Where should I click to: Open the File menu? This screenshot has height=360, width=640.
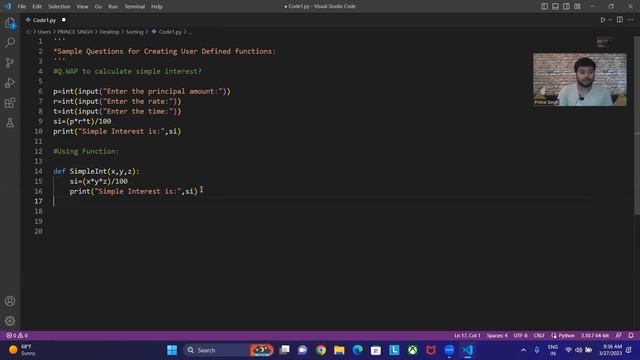pos(22,7)
